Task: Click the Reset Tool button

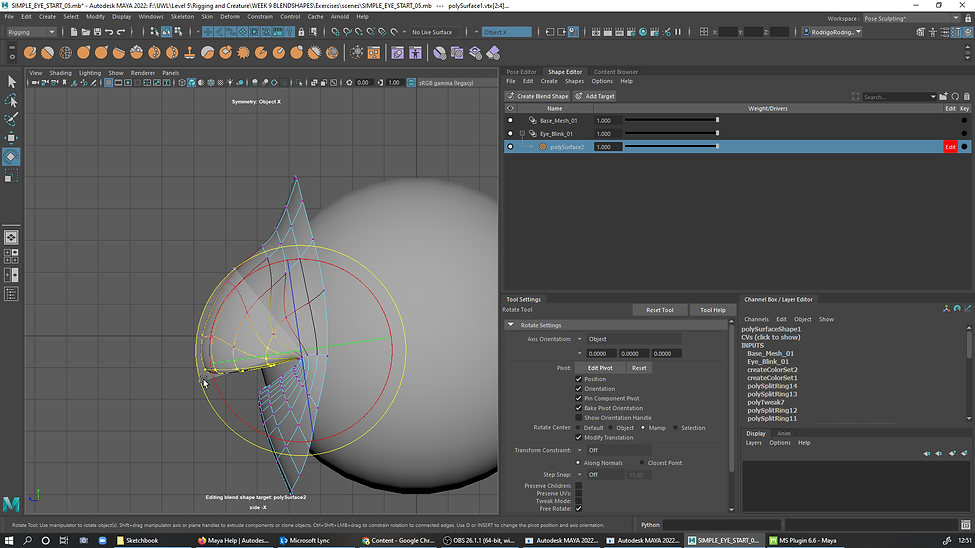Action: point(660,310)
